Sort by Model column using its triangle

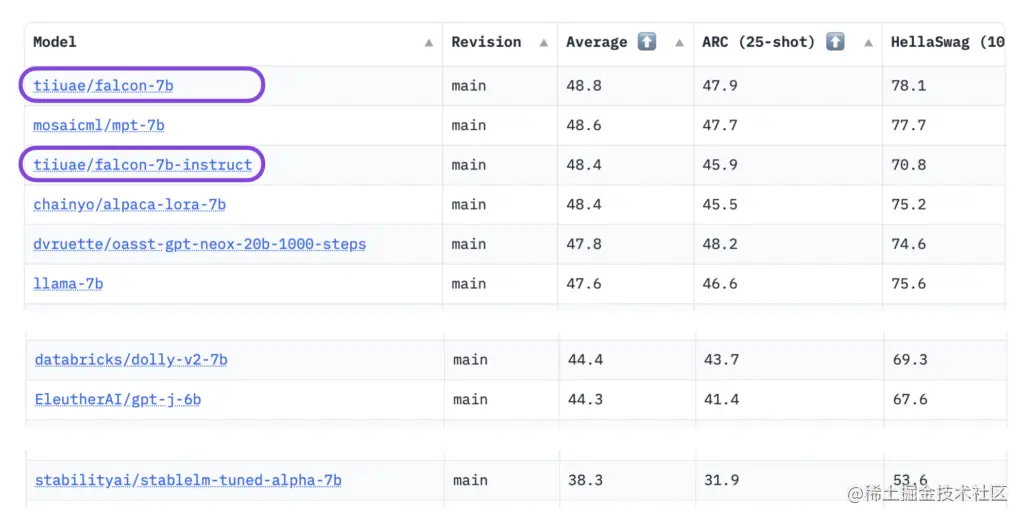pyautogui.click(x=428, y=43)
